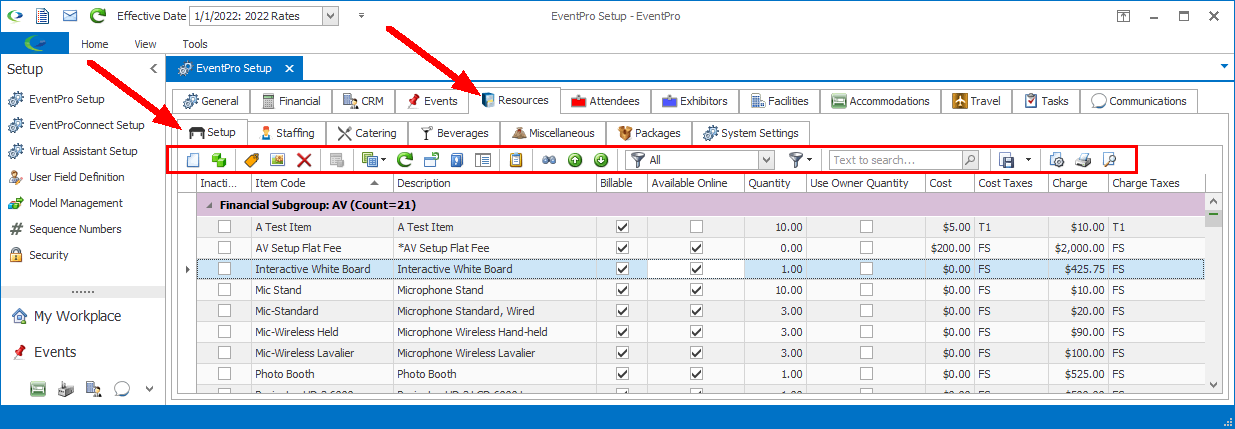Open the Effective Date dropdown
The width and height of the screenshot is (1235, 429).
pos(330,16)
